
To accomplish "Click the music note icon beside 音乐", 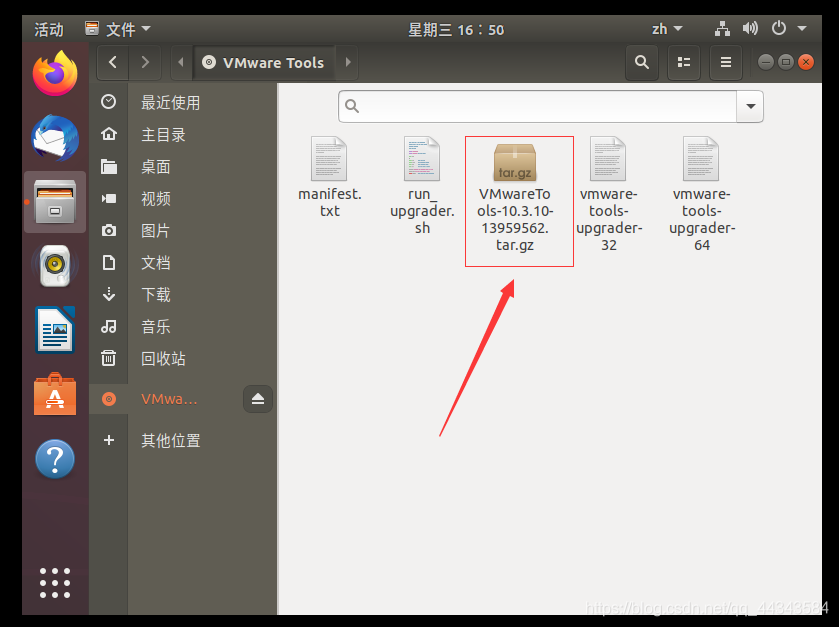I will 109,326.
